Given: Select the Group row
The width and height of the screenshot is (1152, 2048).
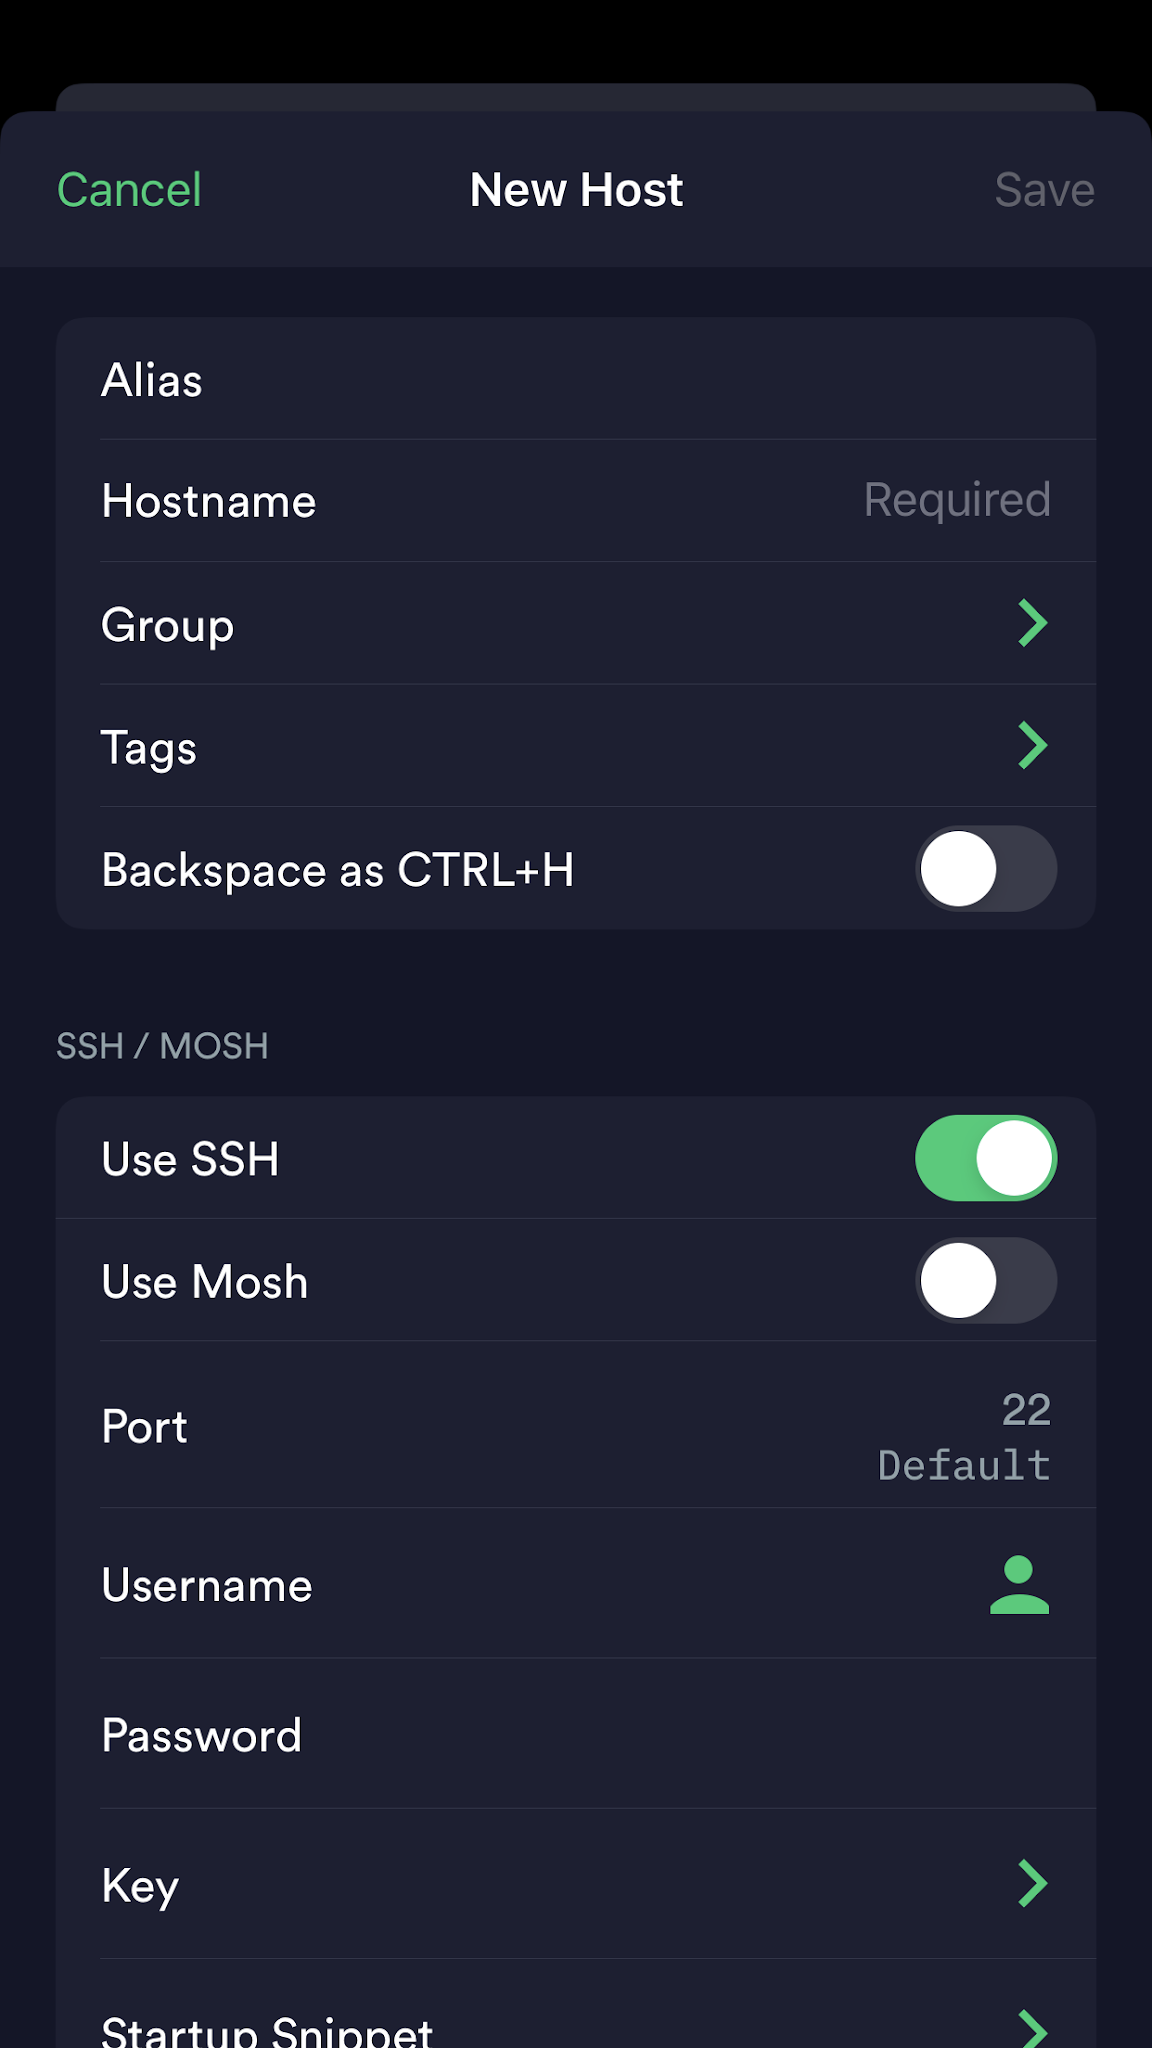Looking at the screenshot, I should (x=168, y=625).
